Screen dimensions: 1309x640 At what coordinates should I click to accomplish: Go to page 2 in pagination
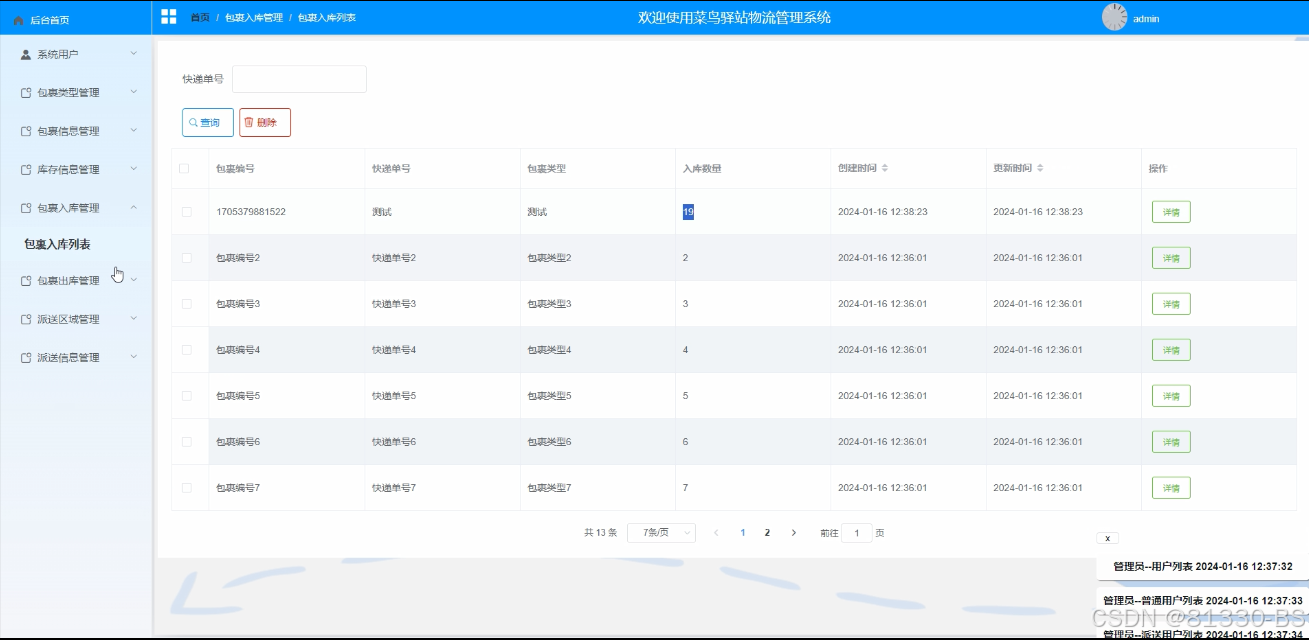tap(767, 533)
